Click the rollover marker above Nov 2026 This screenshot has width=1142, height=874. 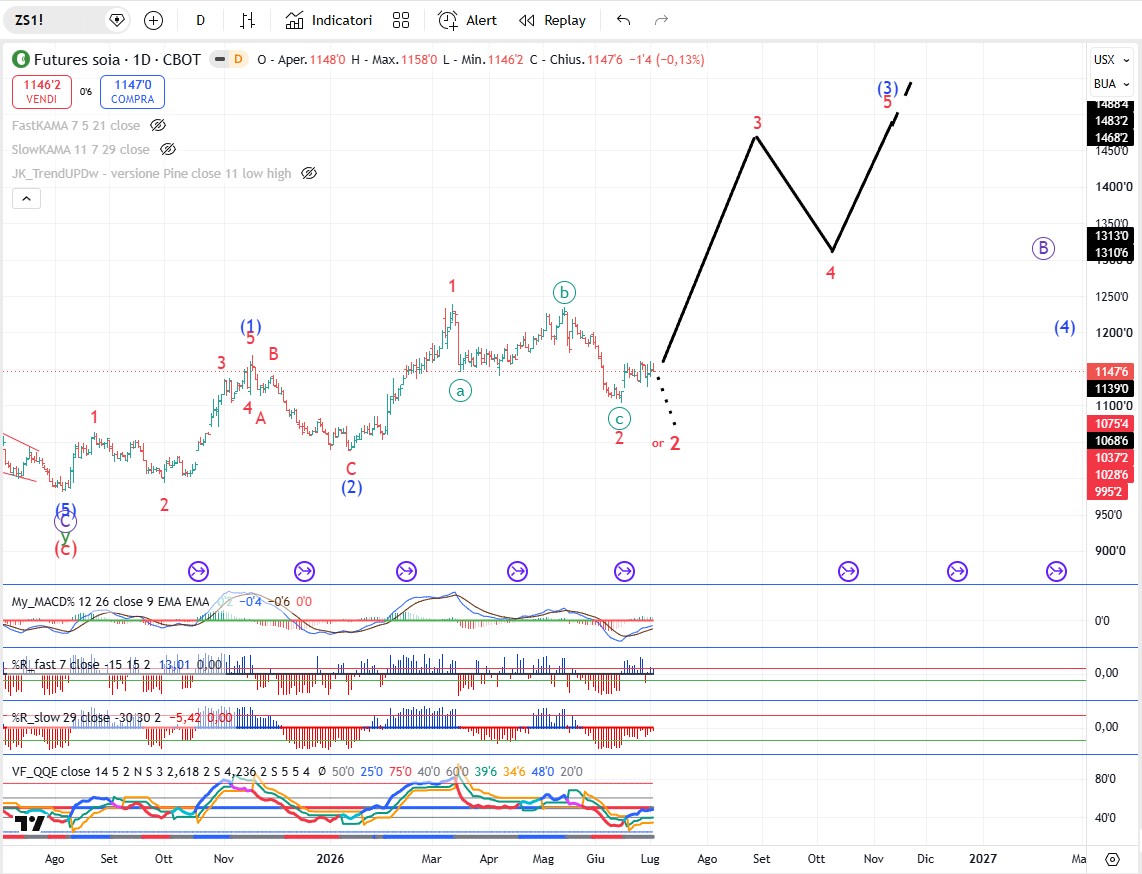tap(848, 572)
